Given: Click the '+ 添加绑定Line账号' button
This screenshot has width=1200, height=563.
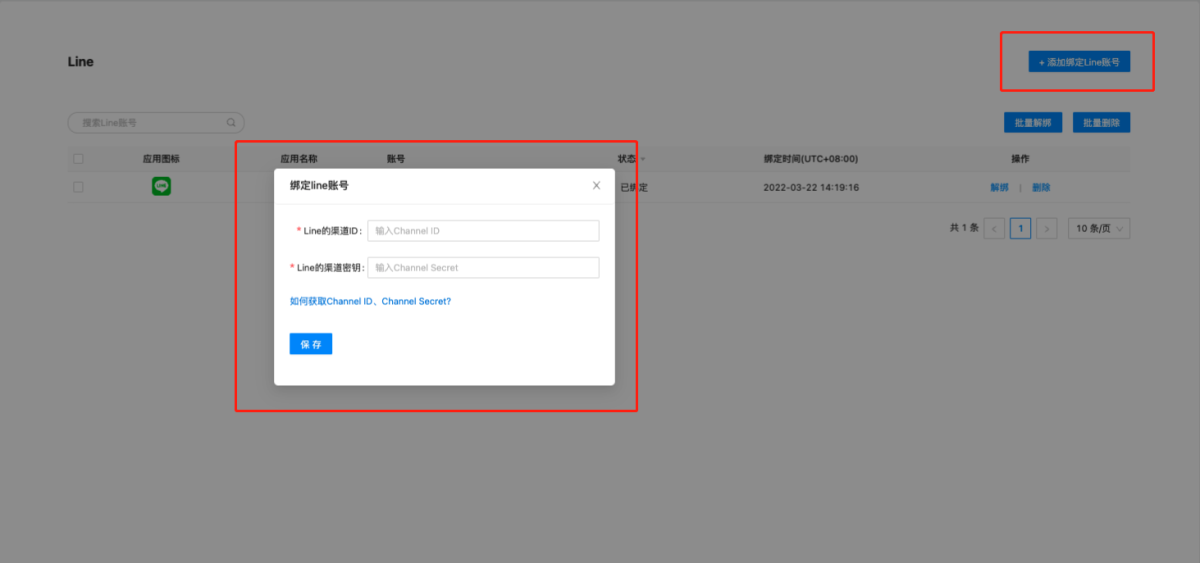Looking at the screenshot, I should point(1079,62).
